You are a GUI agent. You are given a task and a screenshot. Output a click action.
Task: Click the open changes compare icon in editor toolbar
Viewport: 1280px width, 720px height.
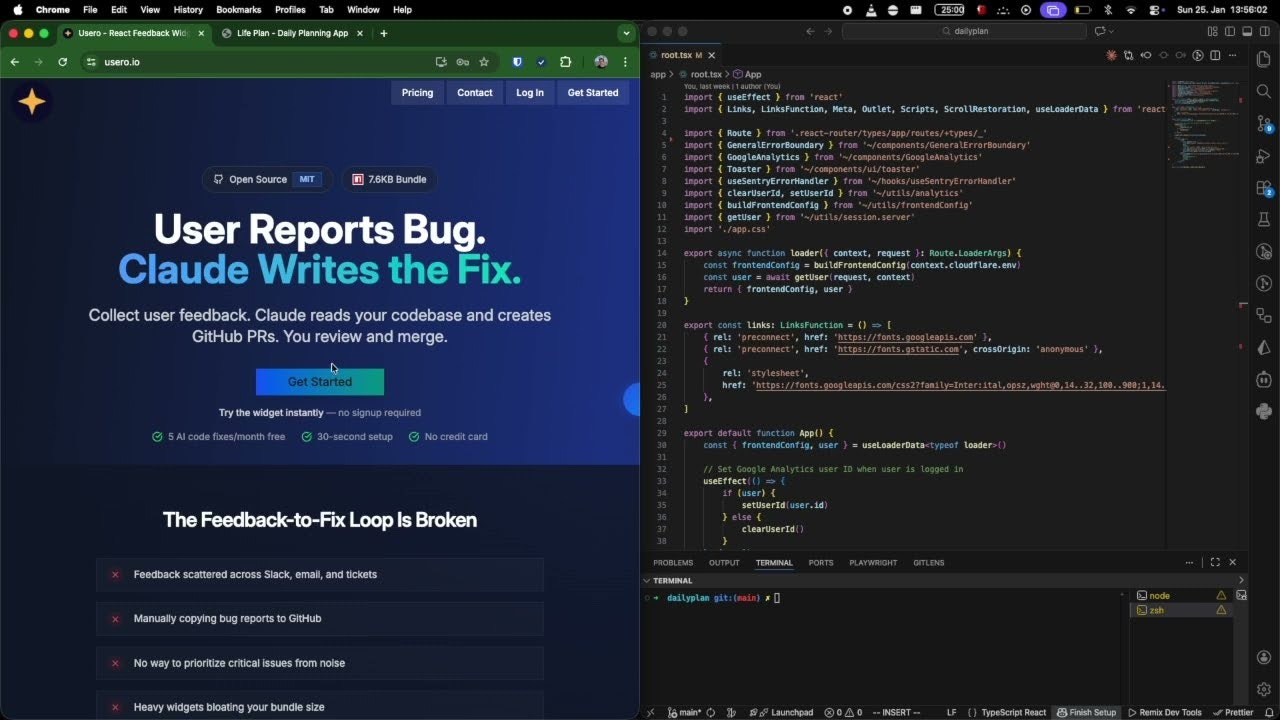[1129, 55]
